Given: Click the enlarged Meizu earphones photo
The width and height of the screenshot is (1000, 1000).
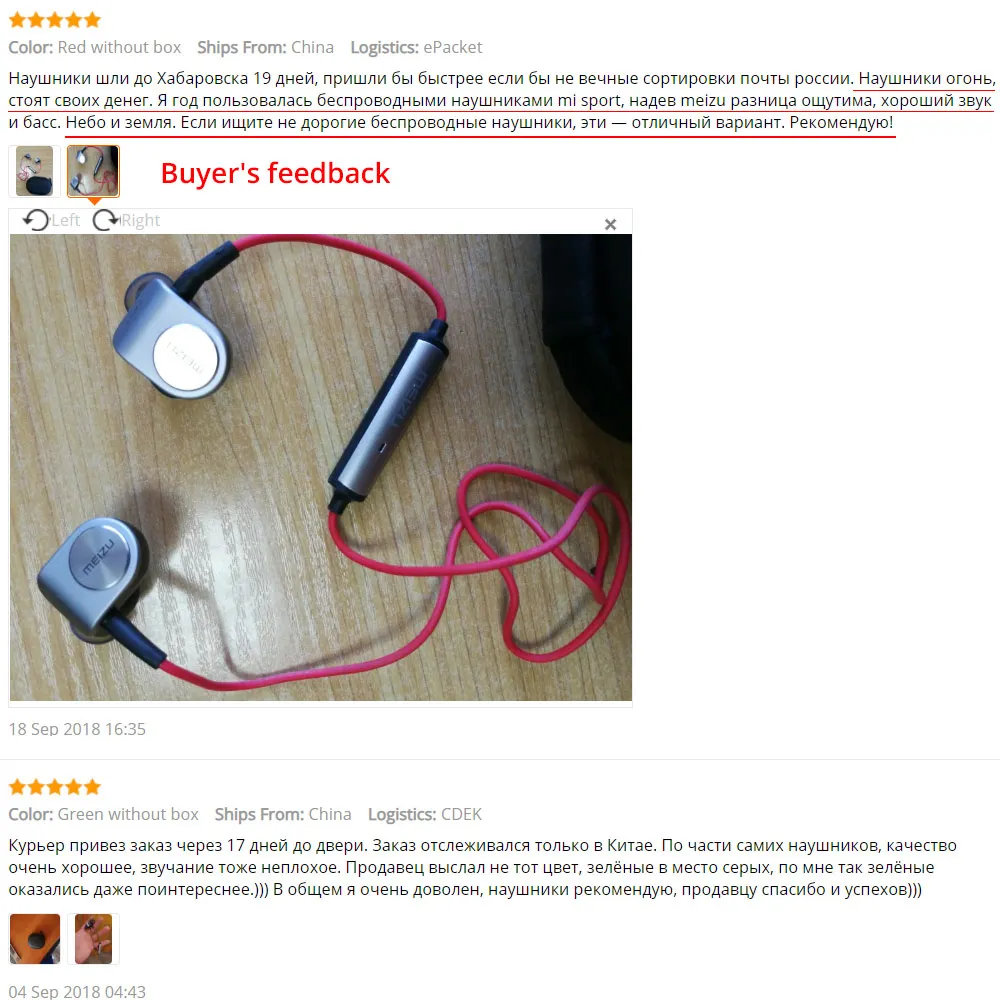Looking at the screenshot, I should pyautogui.click(x=321, y=467).
